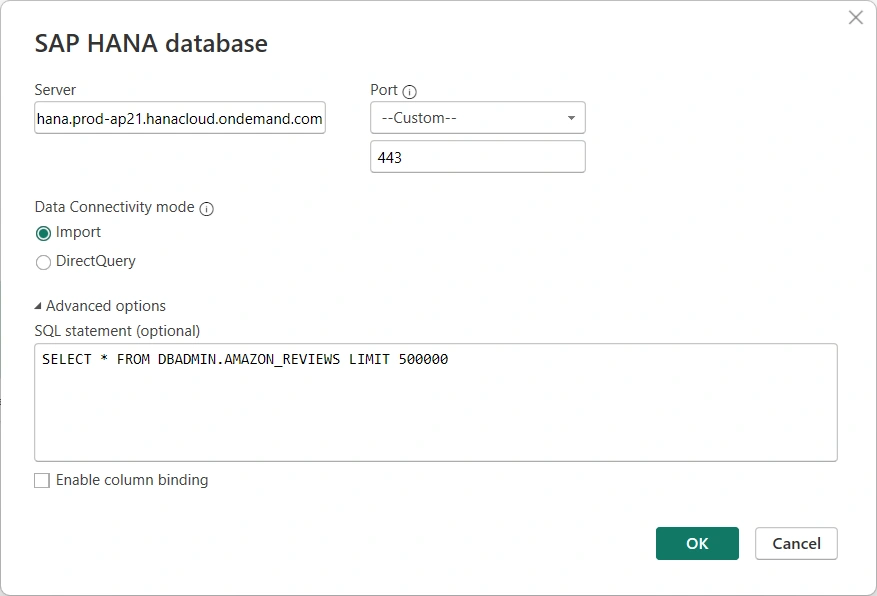Image resolution: width=877 pixels, height=596 pixels.
Task: Click the custom port field showing 443
Action: click(x=478, y=157)
